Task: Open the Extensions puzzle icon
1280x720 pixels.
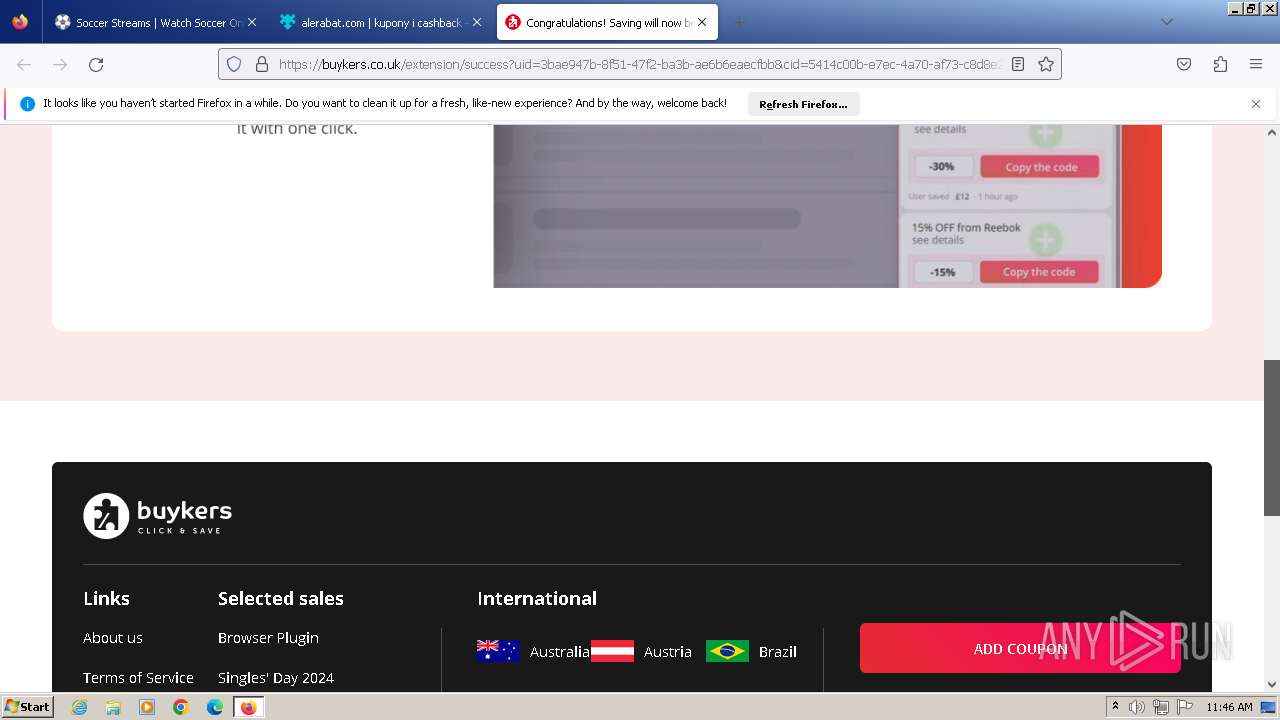Action: pos(1220,64)
